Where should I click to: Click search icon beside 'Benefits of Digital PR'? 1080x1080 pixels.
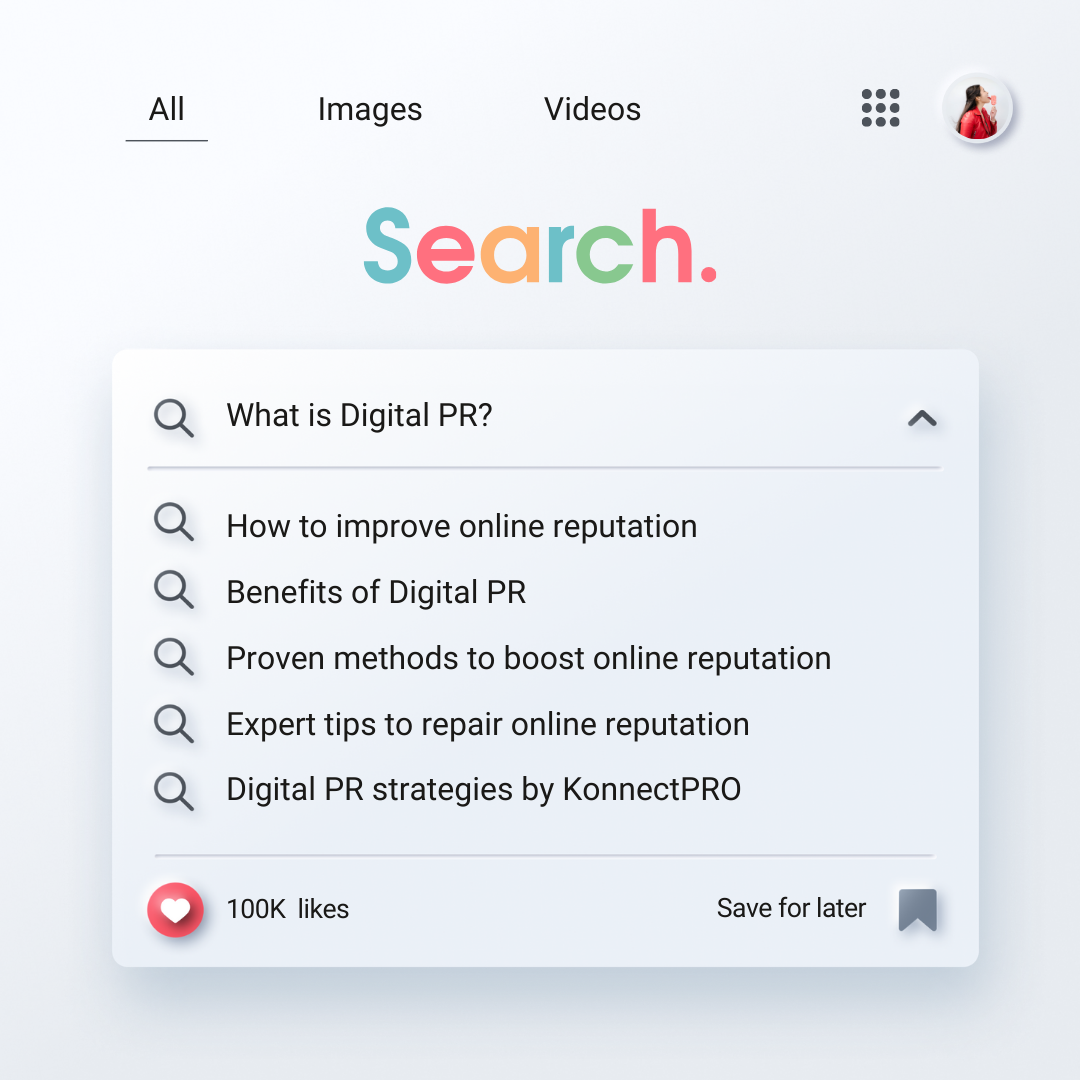point(173,590)
